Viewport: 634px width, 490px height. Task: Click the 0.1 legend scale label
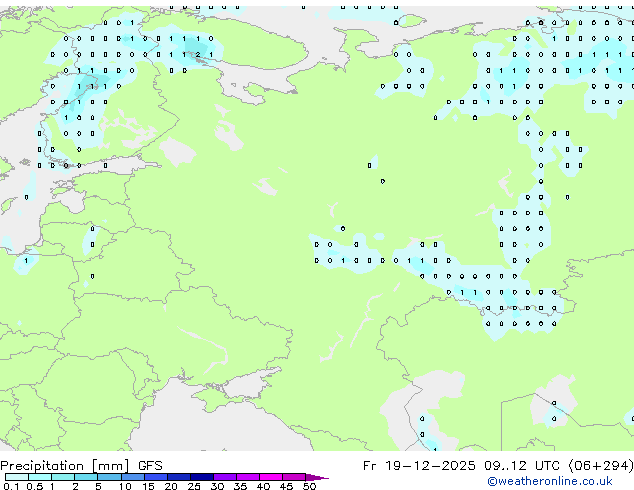[11, 486]
